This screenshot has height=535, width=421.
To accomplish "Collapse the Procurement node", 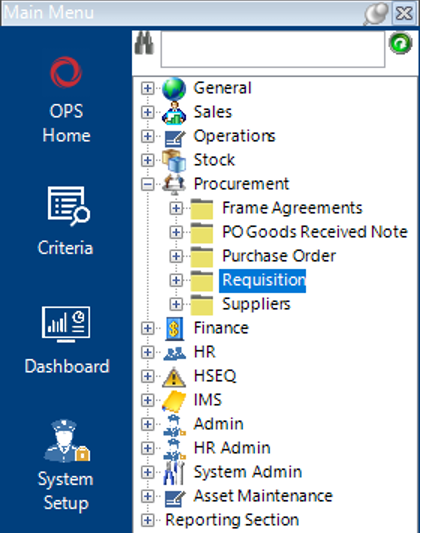I will 147,184.
